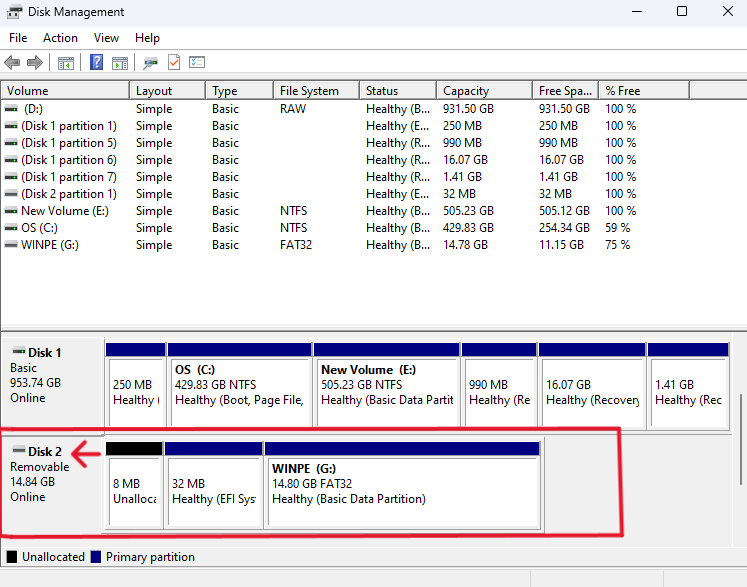Image resolution: width=747 pixels, height=587 pixels.
Task: Click the 8 MB Unallocated partition block
Action: pyautogui.click(x=133, y=491)
